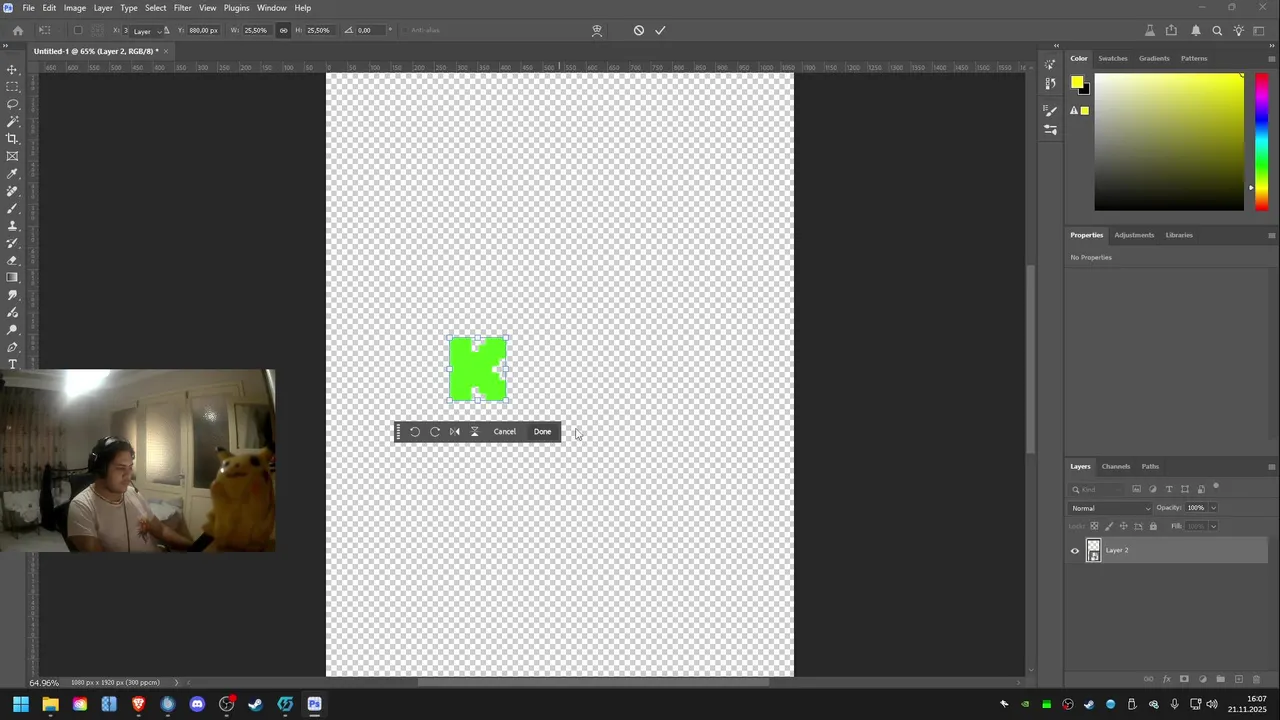Rotate 90° clockwise in the transform bar
The width and height of the screenshot is (1280, 720).
pyautogui.click(x=435, y=432)
